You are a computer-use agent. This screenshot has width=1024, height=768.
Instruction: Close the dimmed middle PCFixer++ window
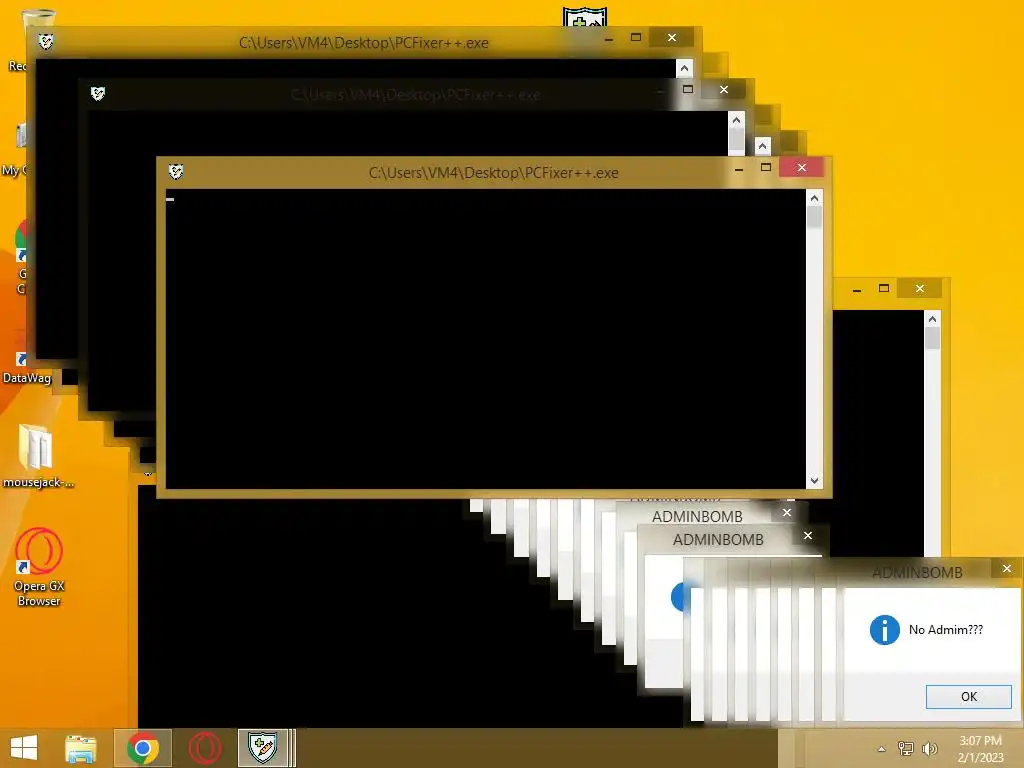(724, 89)
